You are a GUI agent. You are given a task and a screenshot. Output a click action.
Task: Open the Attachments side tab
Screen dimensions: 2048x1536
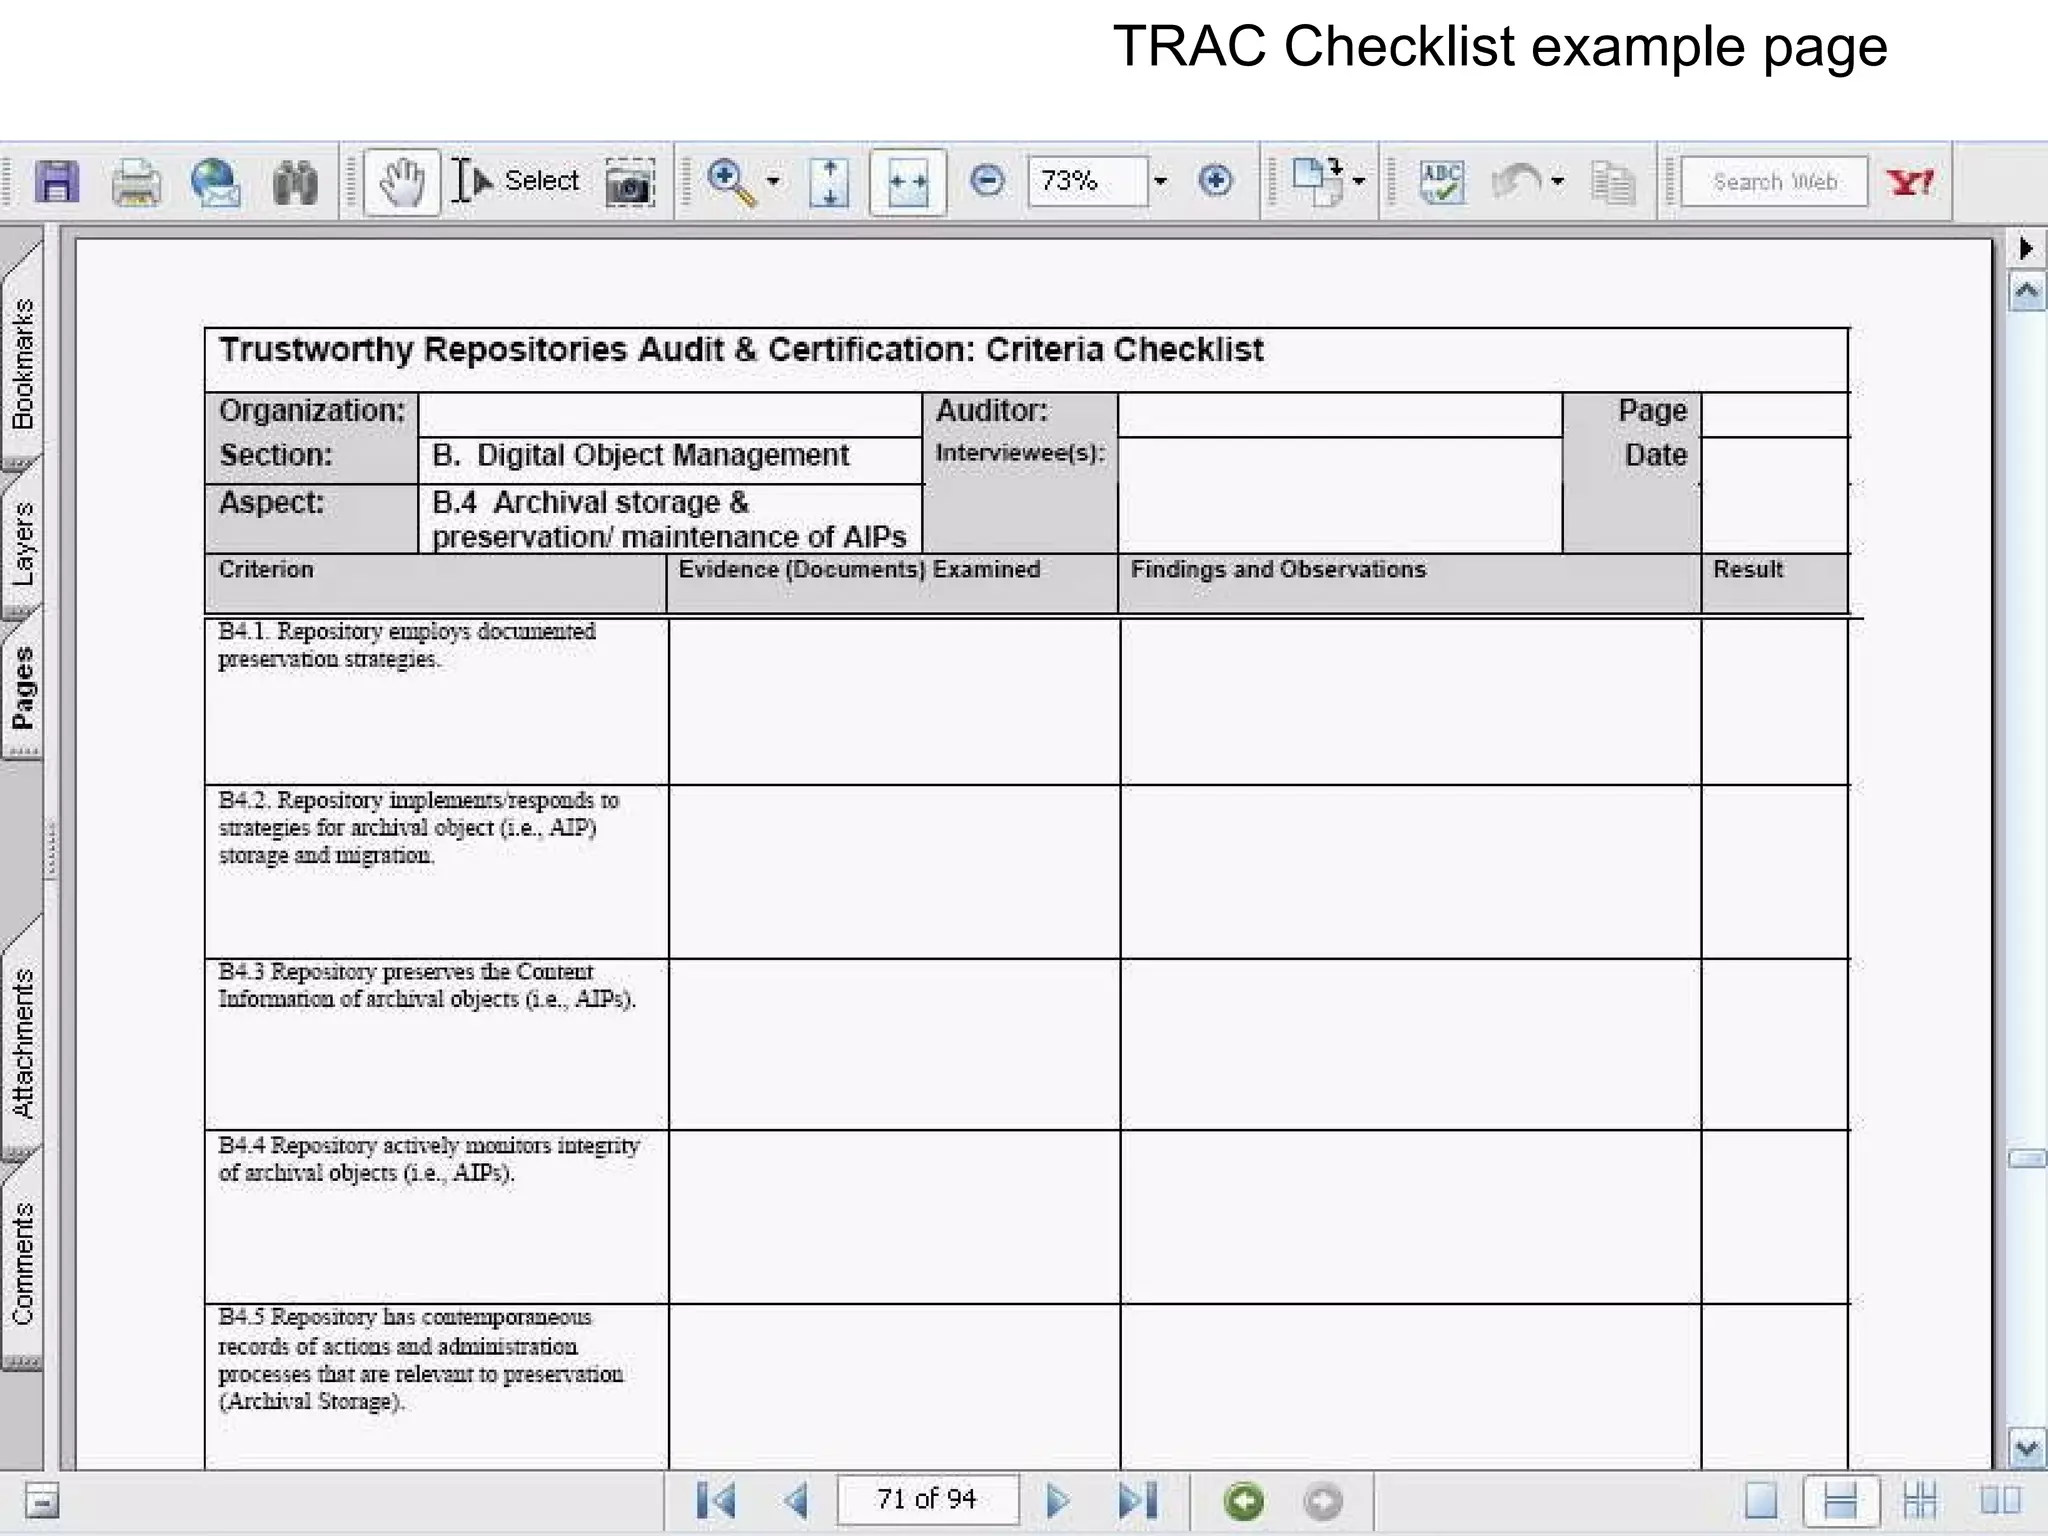(22, 1042)
